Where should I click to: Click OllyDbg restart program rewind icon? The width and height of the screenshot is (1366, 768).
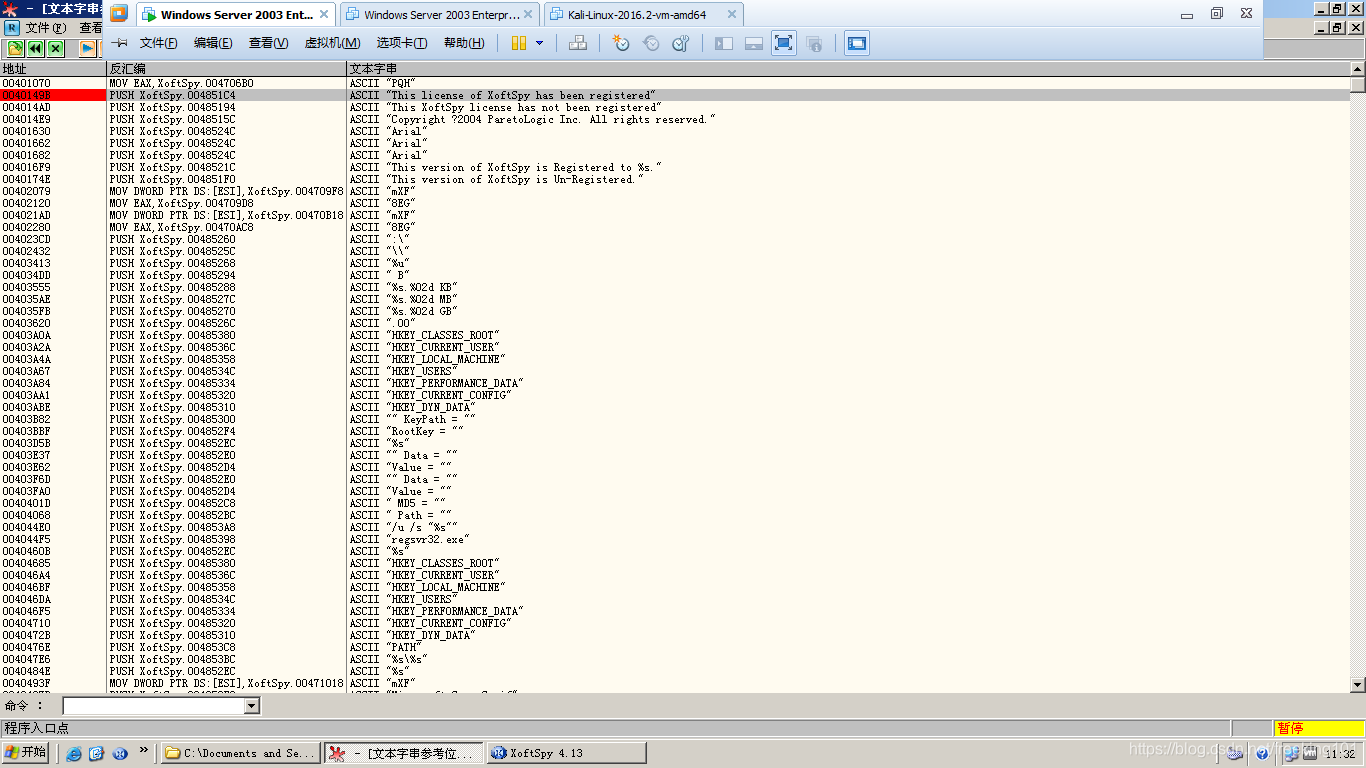[x=36, y=48]
